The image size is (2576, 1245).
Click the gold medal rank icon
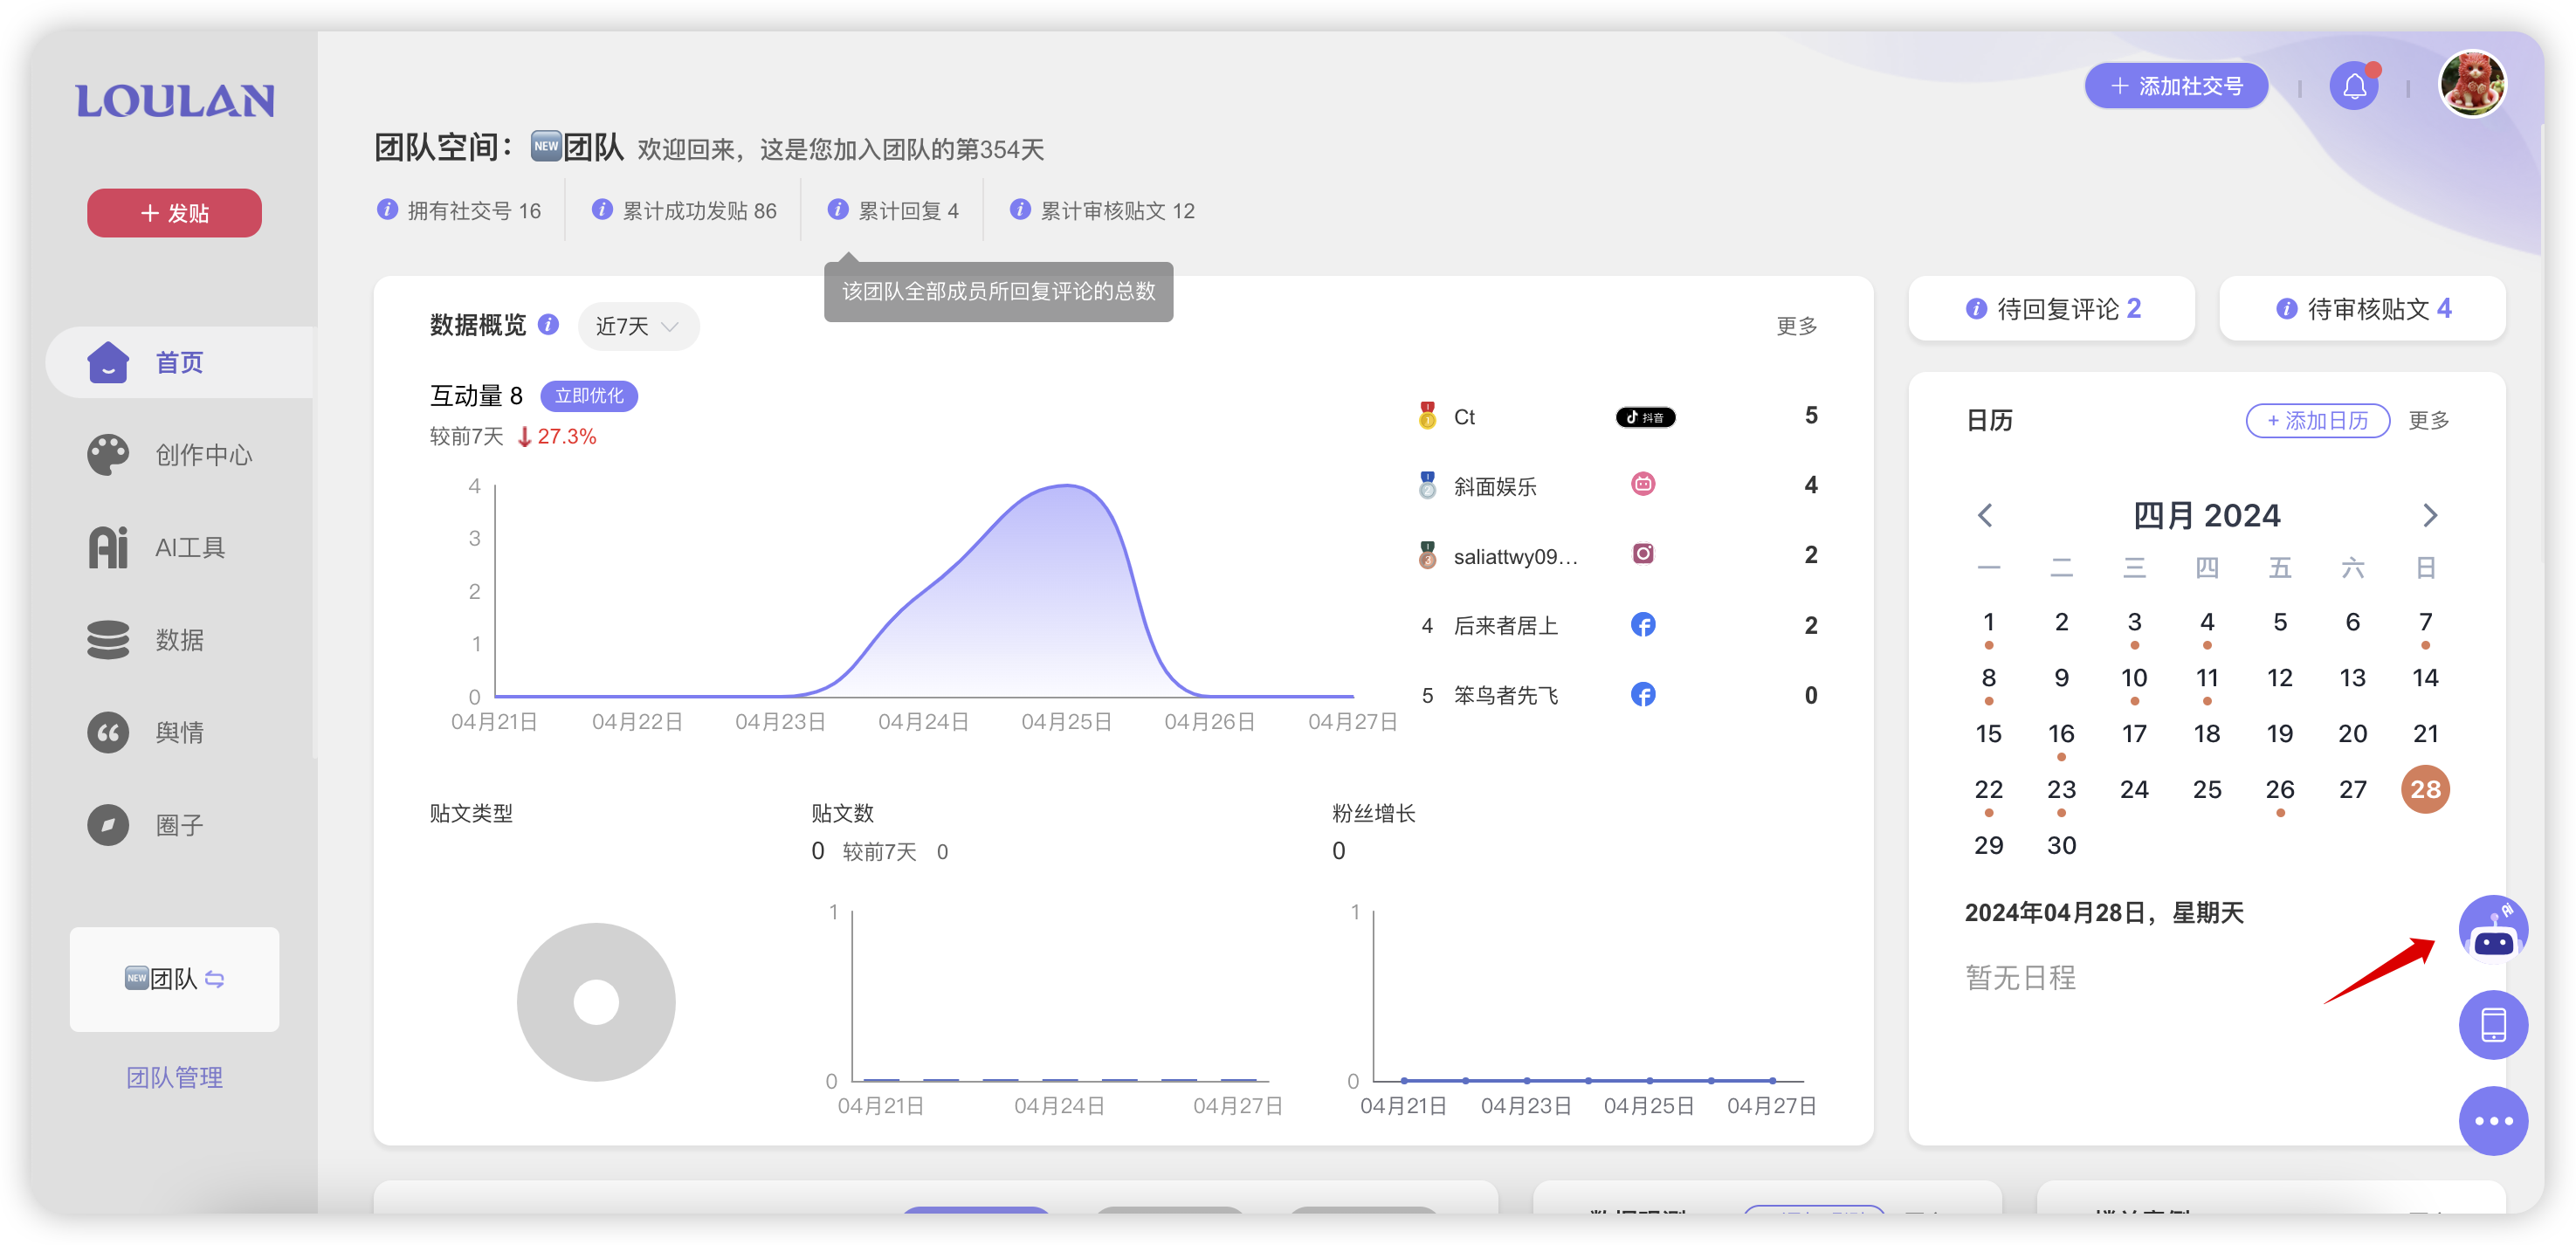coord(1427,415)
